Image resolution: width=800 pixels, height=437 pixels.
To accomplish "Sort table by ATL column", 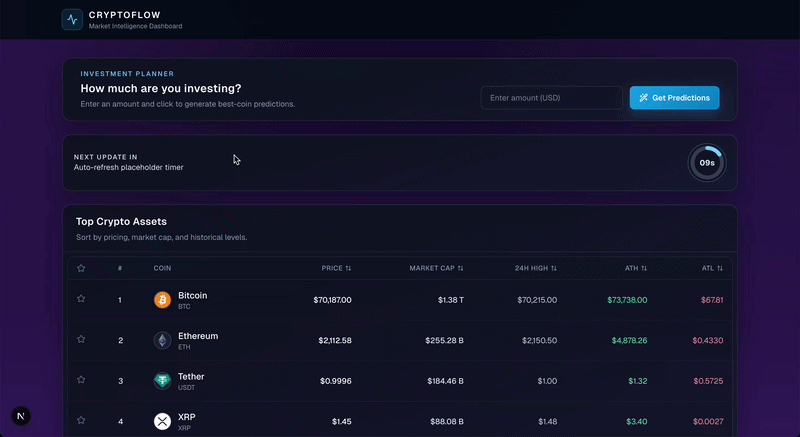I will [x=712, y=268].
